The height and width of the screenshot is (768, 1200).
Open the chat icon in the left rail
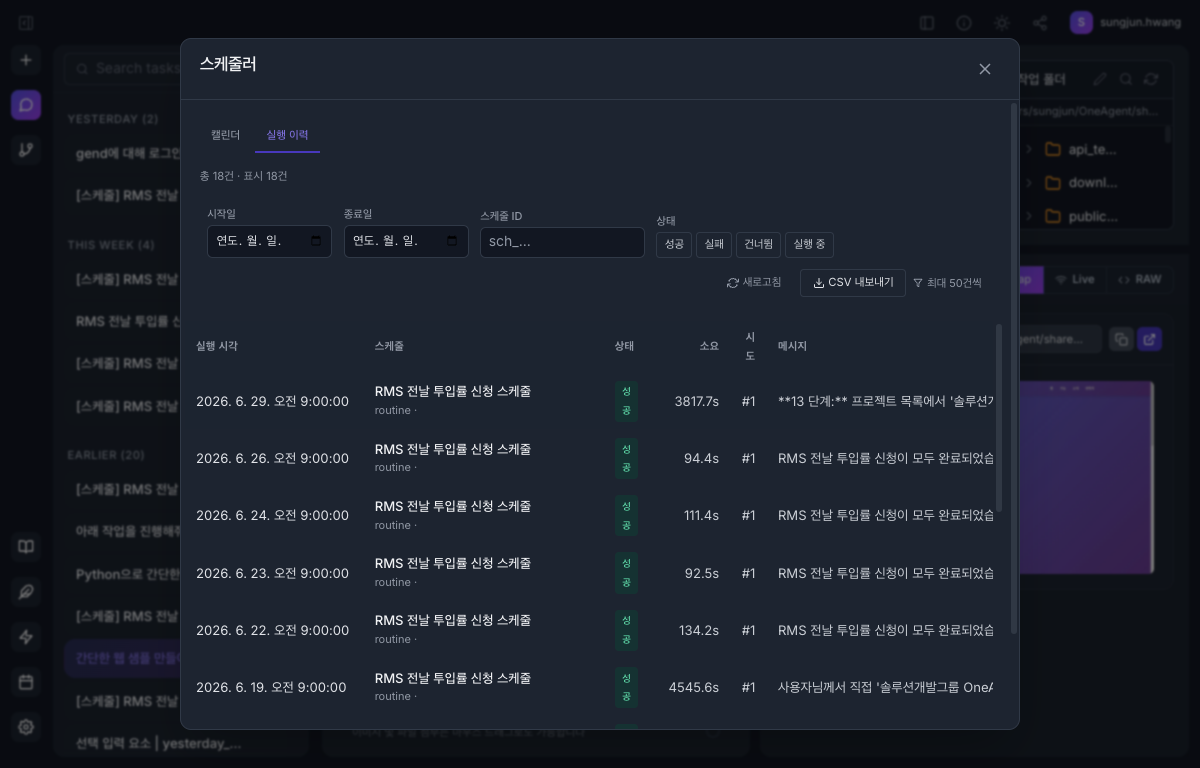(x=26, y=104)
